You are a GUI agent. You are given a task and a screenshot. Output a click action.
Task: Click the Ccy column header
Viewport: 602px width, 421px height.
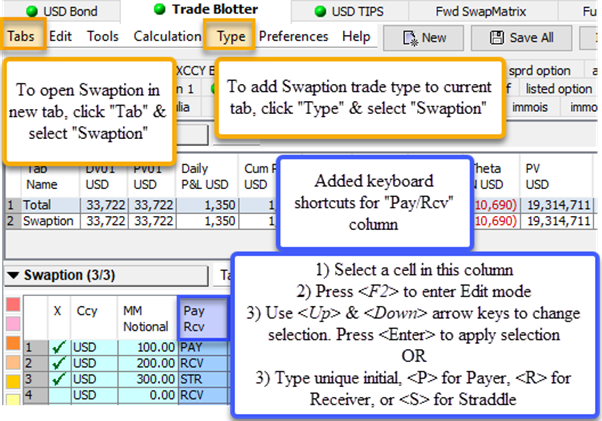[94, 318]
